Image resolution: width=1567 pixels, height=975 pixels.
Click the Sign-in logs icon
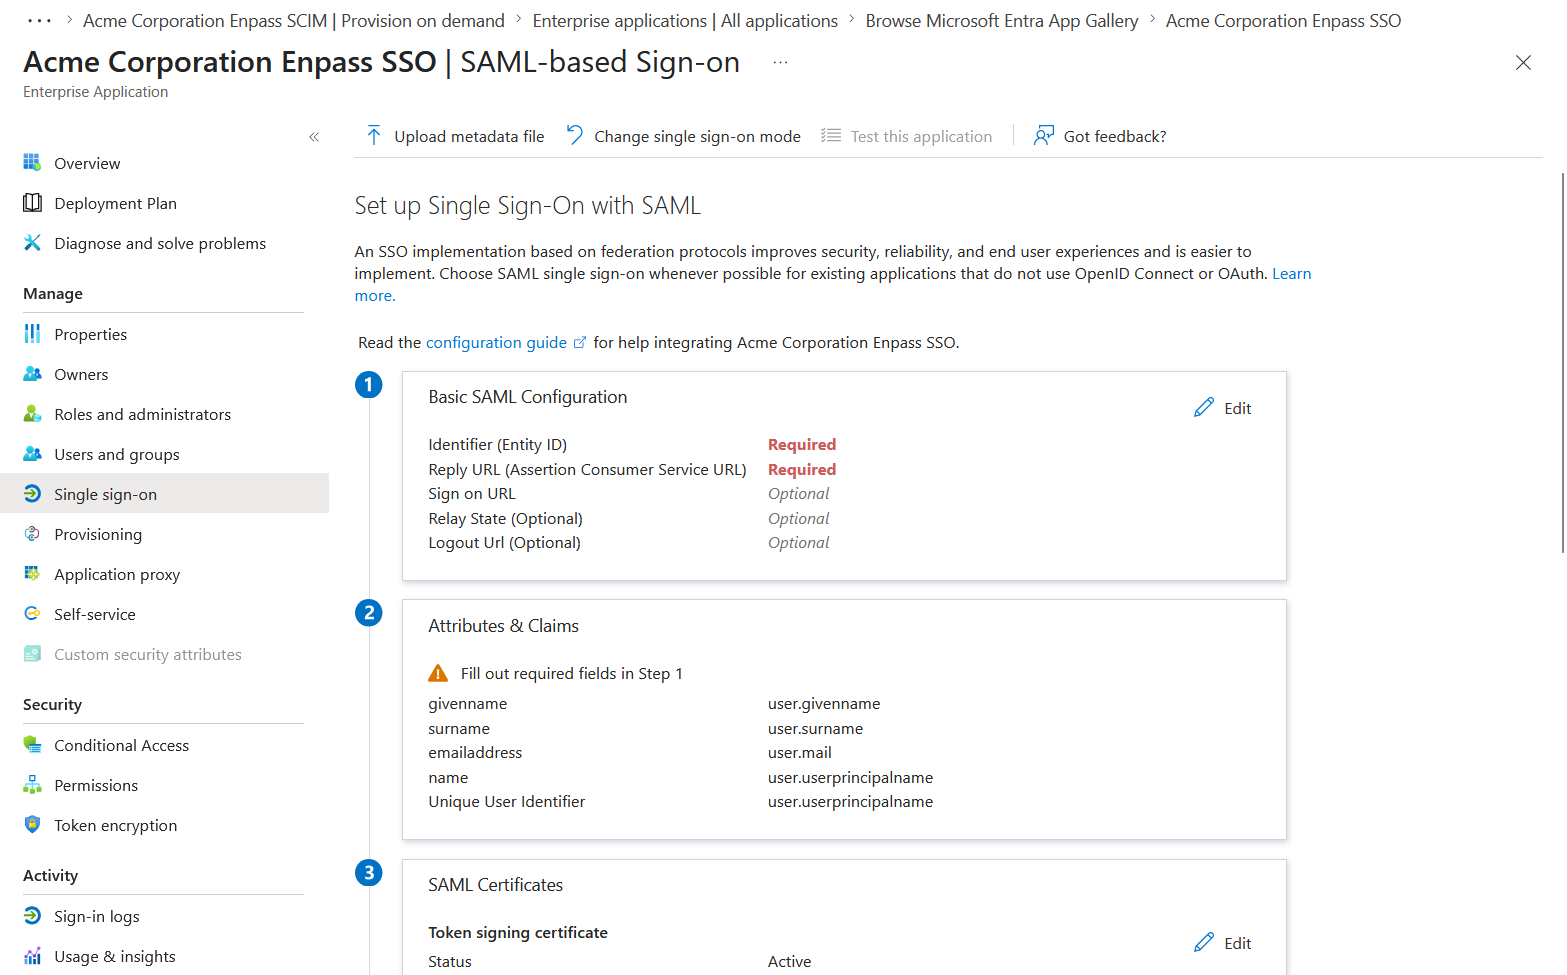tap(32, 916)
